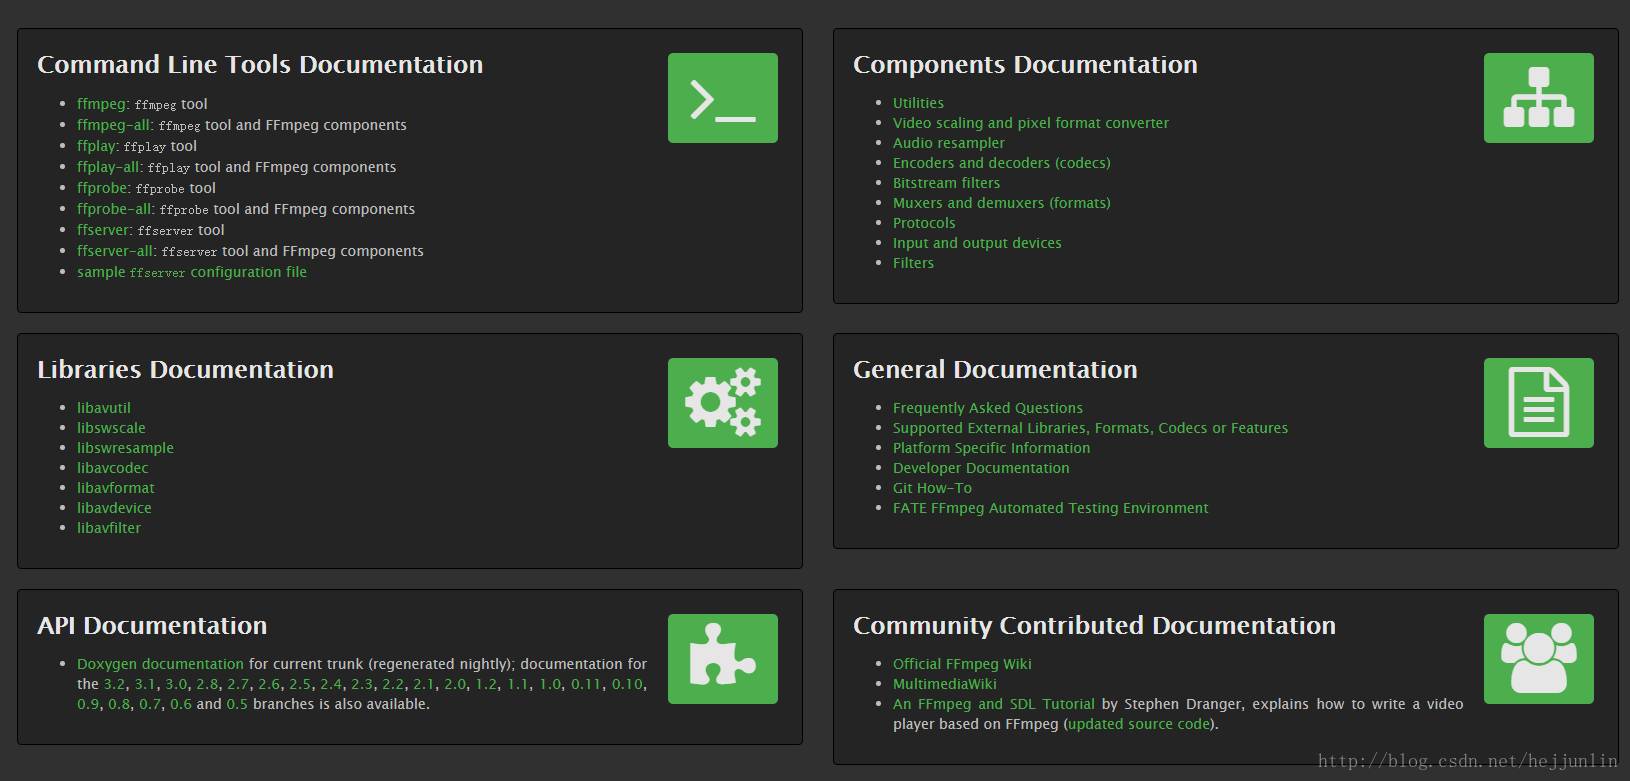Open API docs for branch 0.9
The height and width of the screenshot is (781, 1630).
(x=88, y=704)
